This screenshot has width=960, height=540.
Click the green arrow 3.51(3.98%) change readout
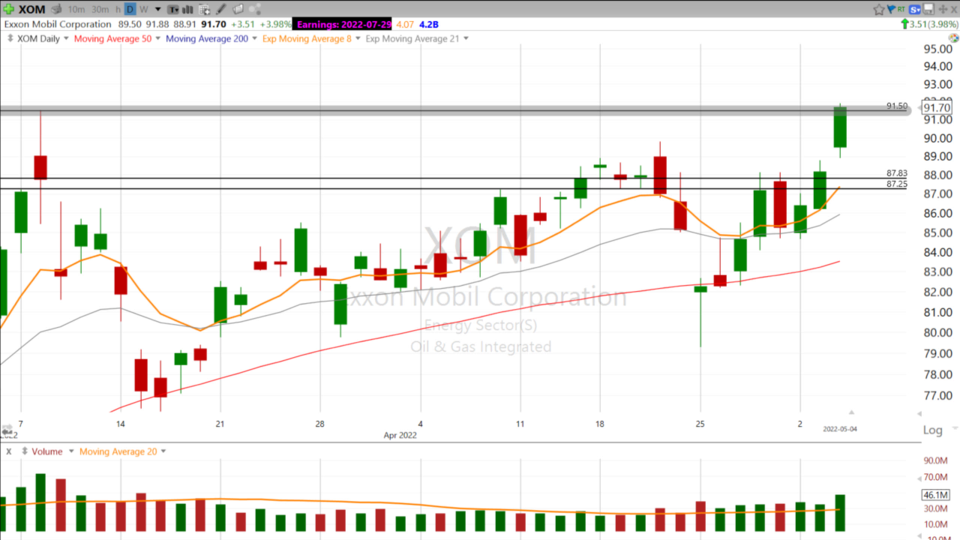point(929,24)
